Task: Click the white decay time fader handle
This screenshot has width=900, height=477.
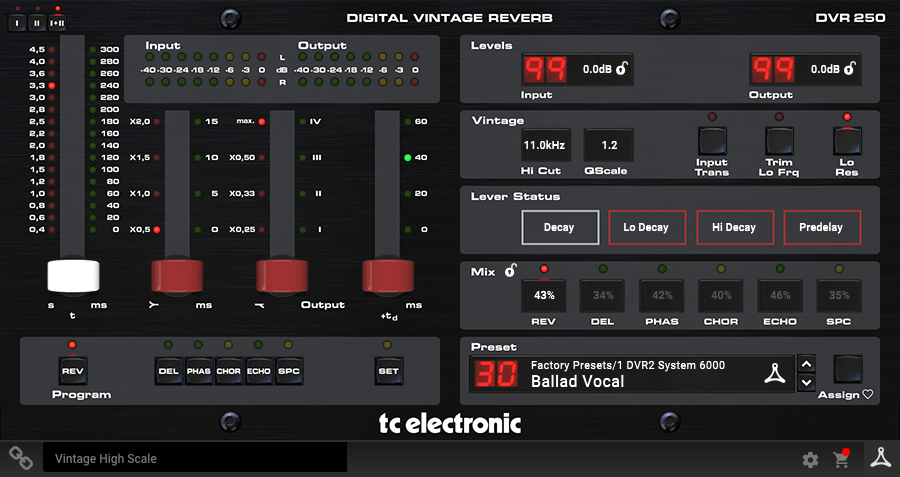Action: click(73, 276)
